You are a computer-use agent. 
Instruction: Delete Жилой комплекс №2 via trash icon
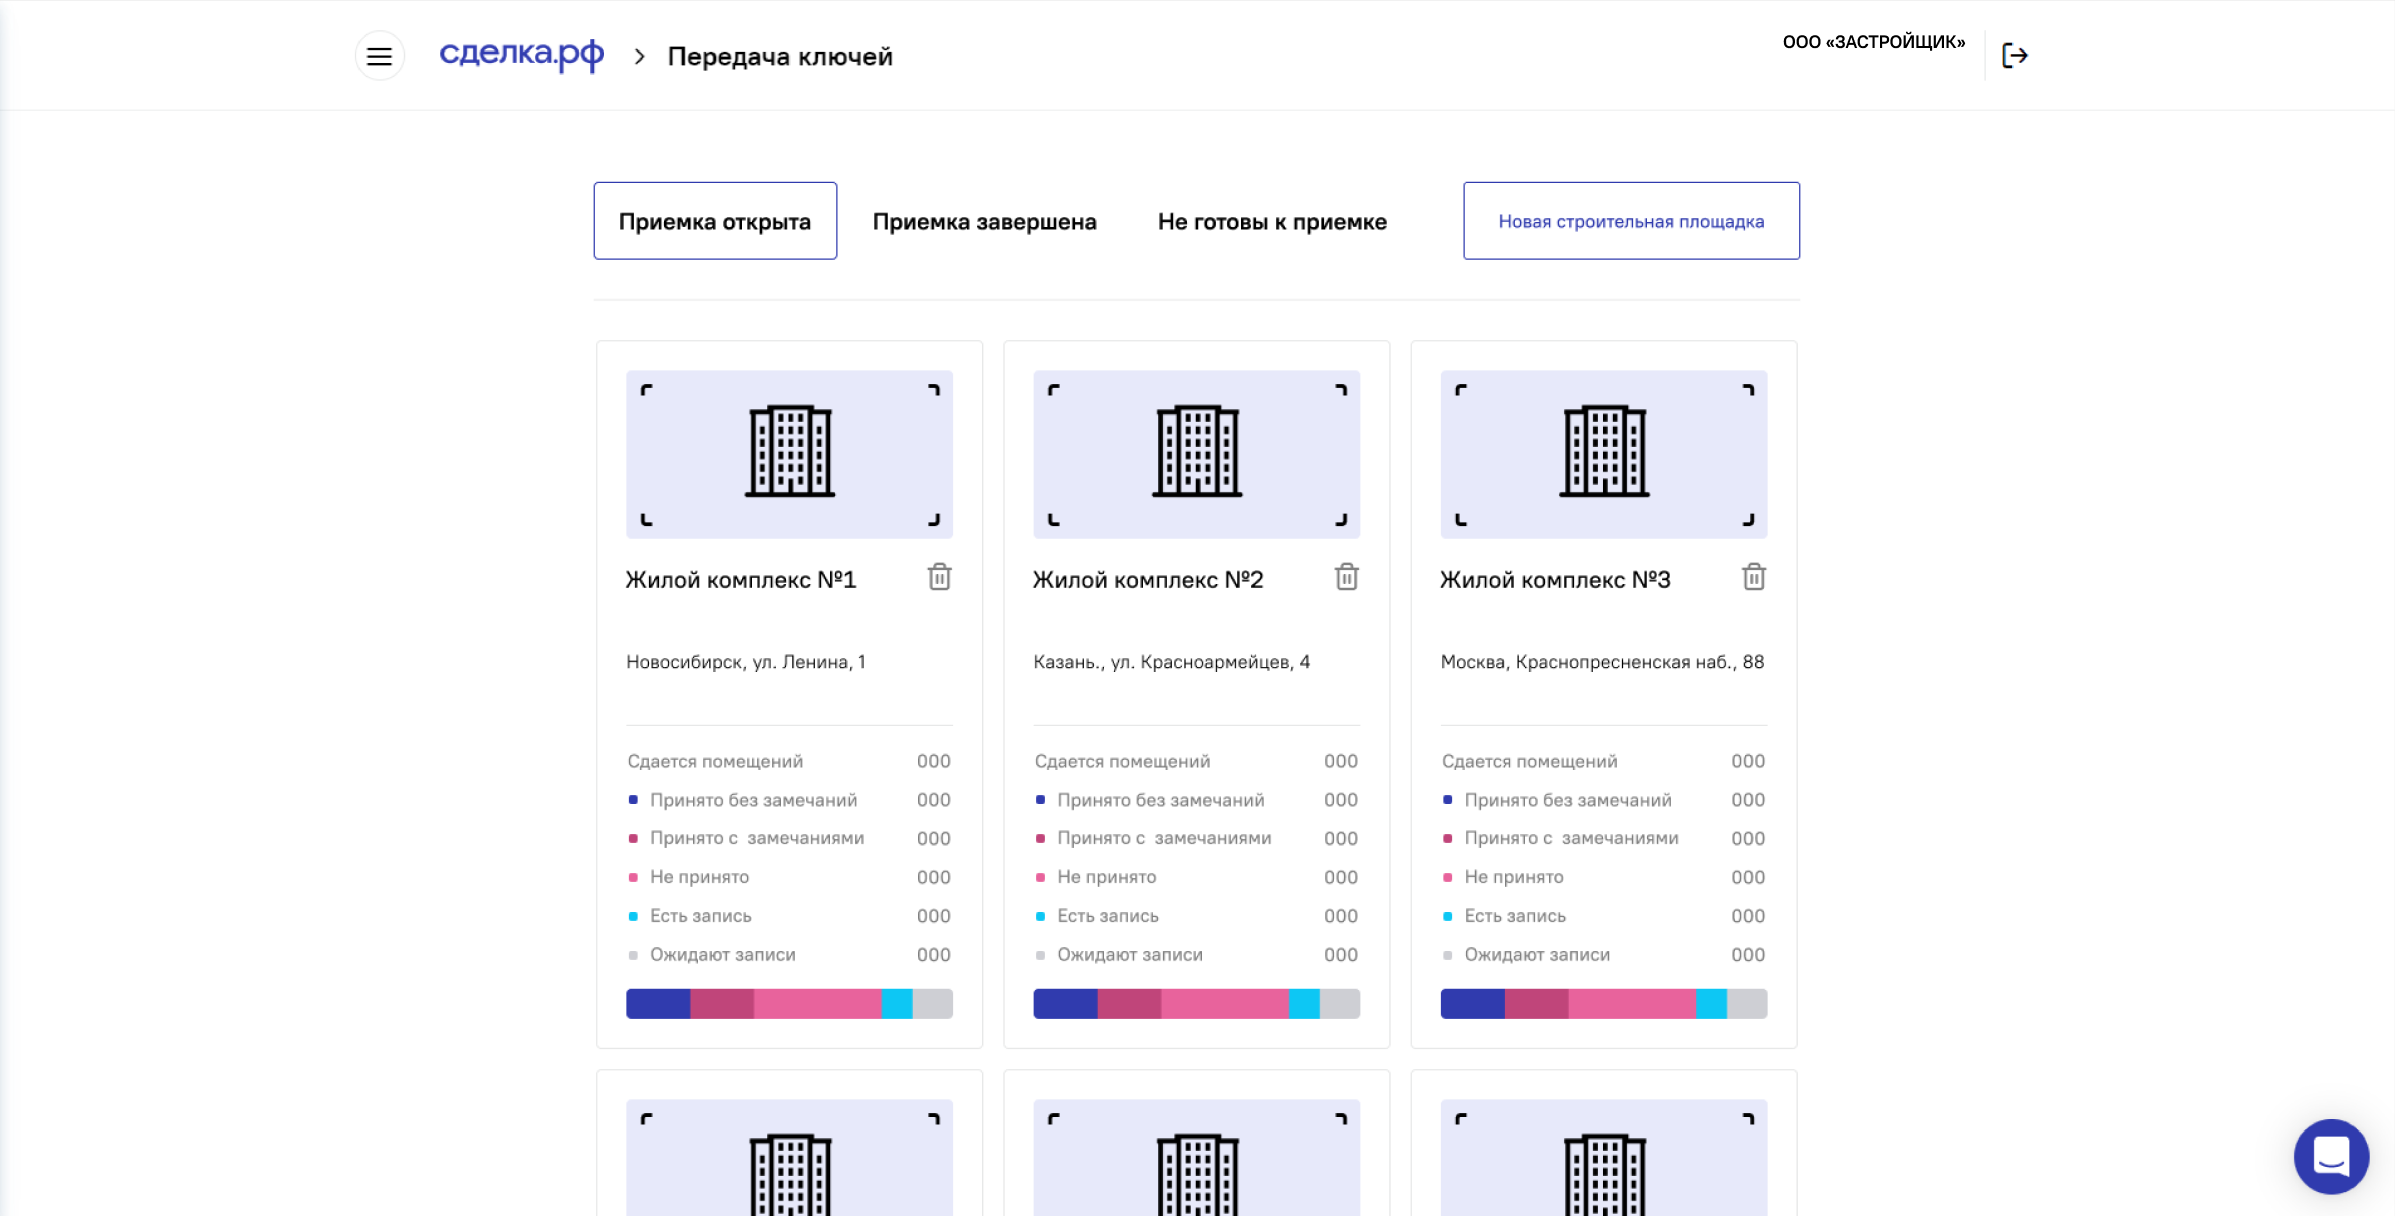[1346, 577]
